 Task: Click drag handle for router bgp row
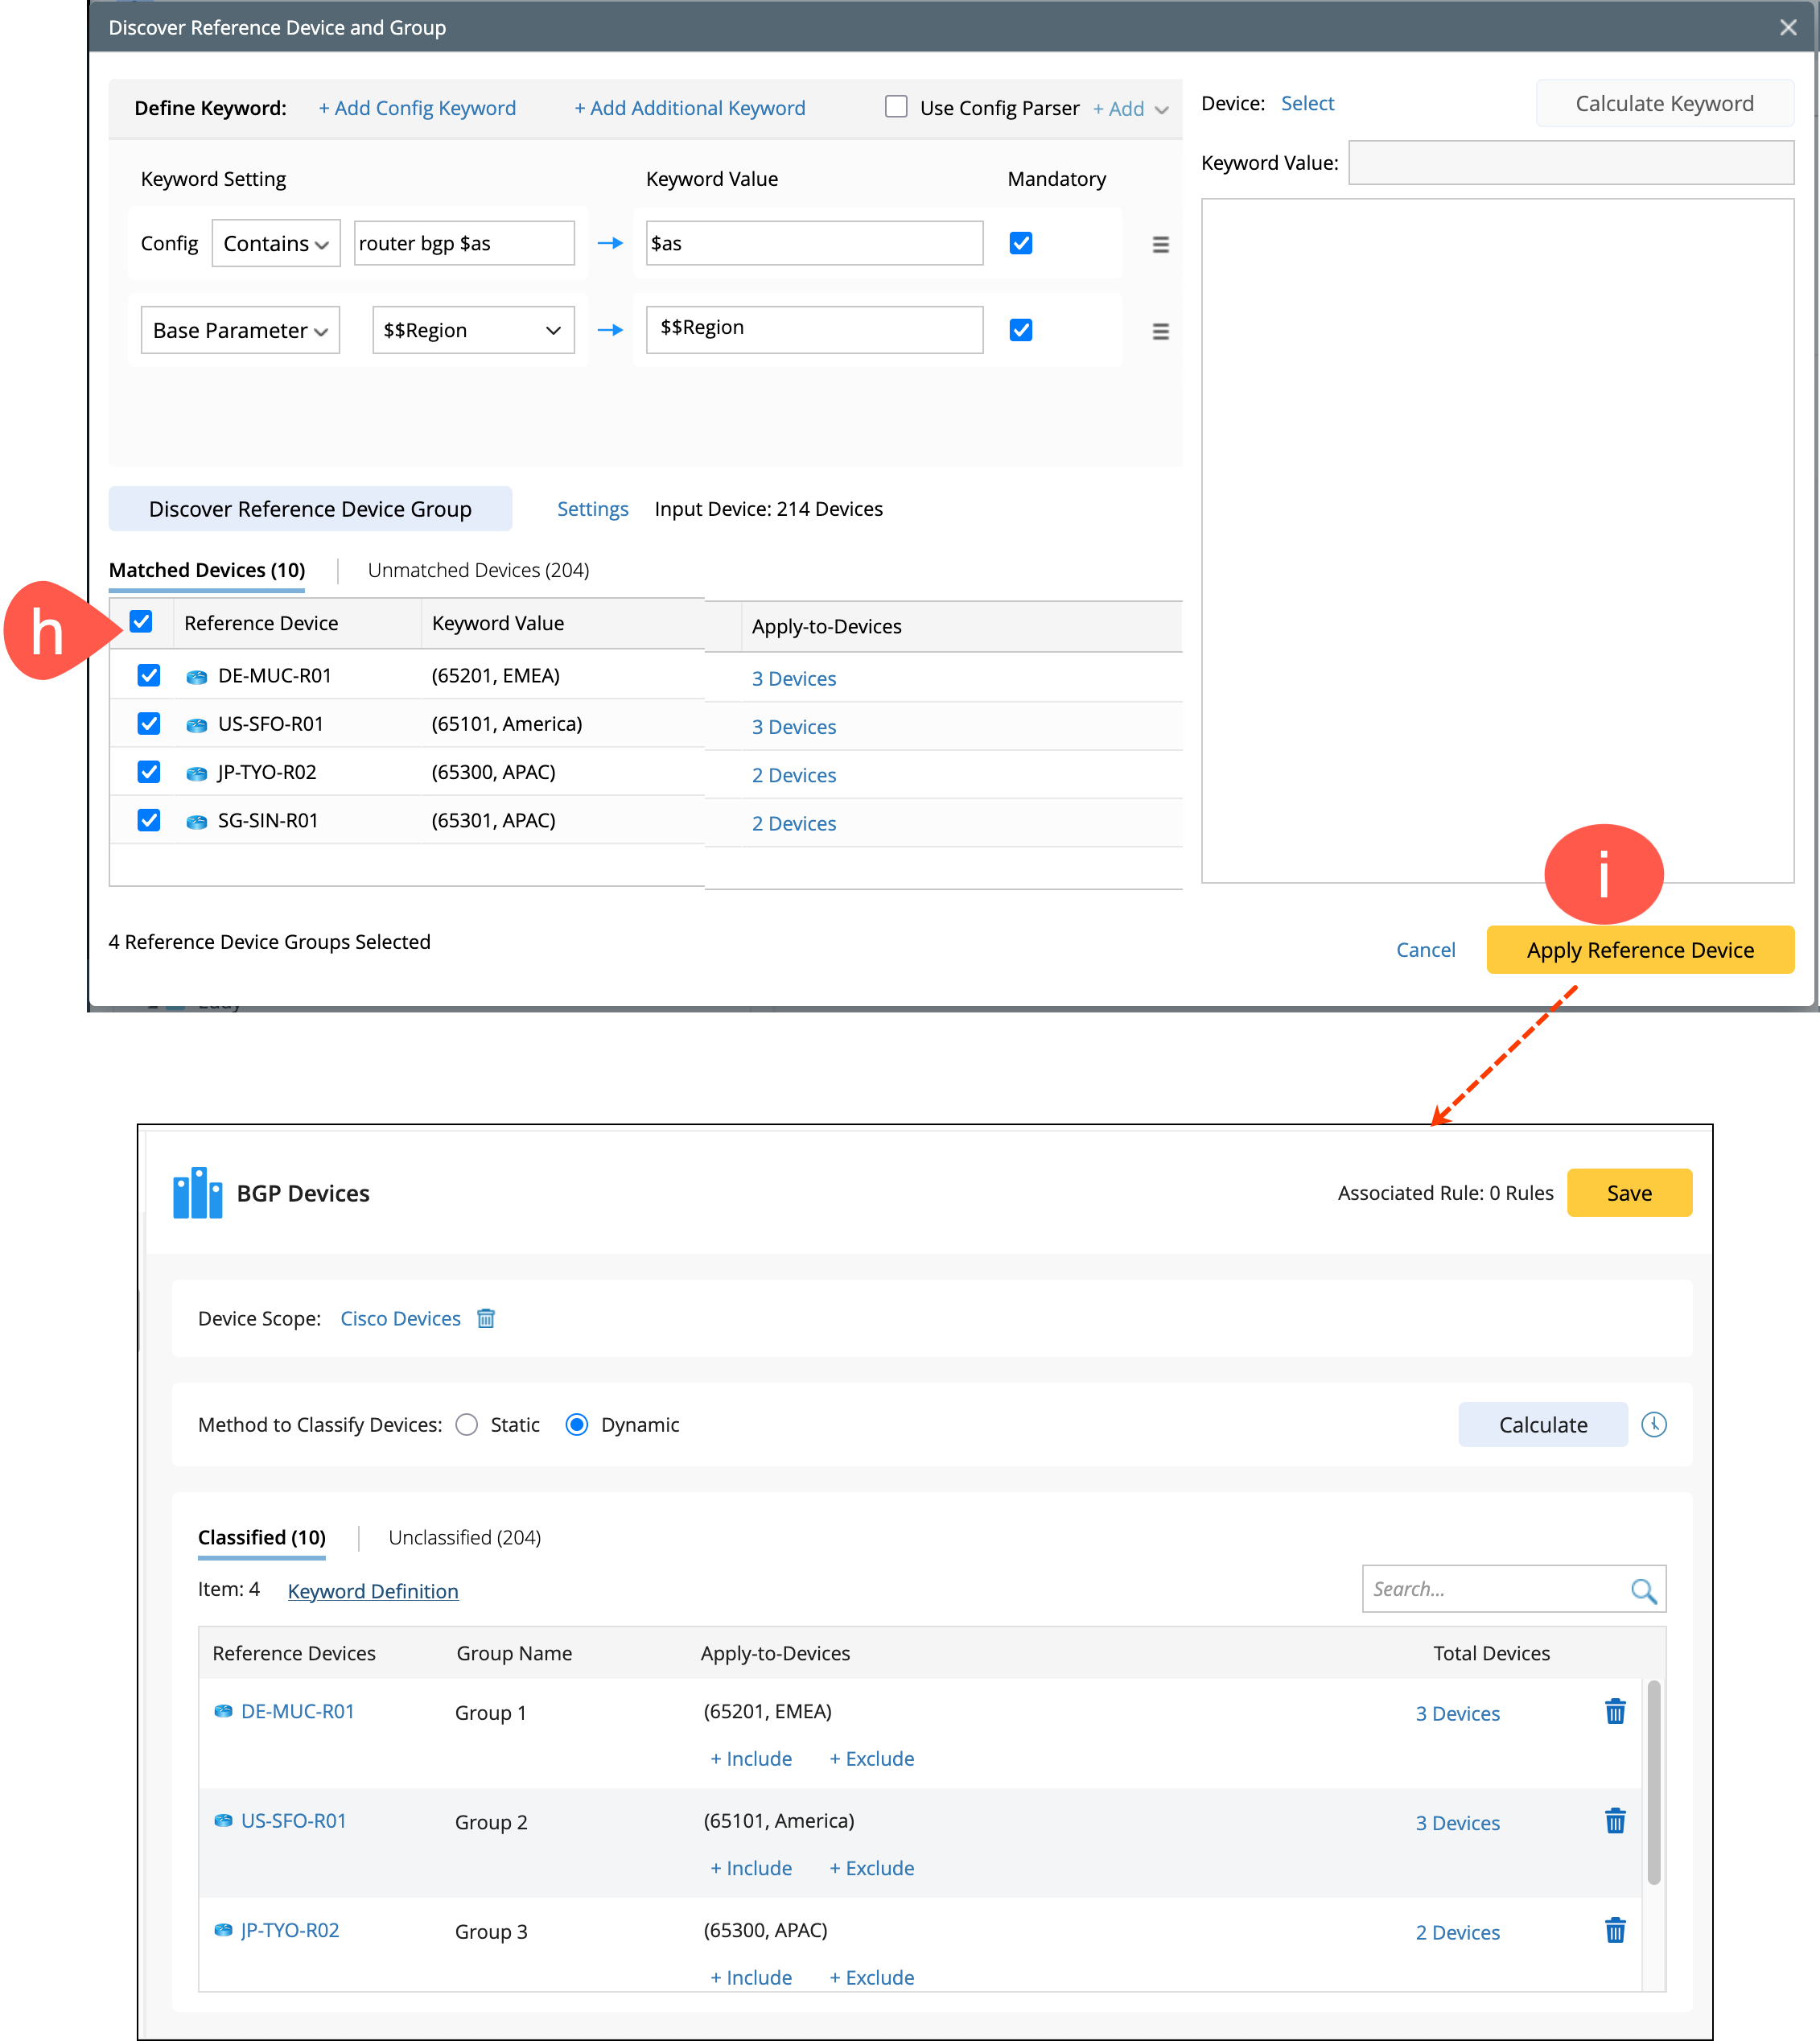click(1160, 244)
